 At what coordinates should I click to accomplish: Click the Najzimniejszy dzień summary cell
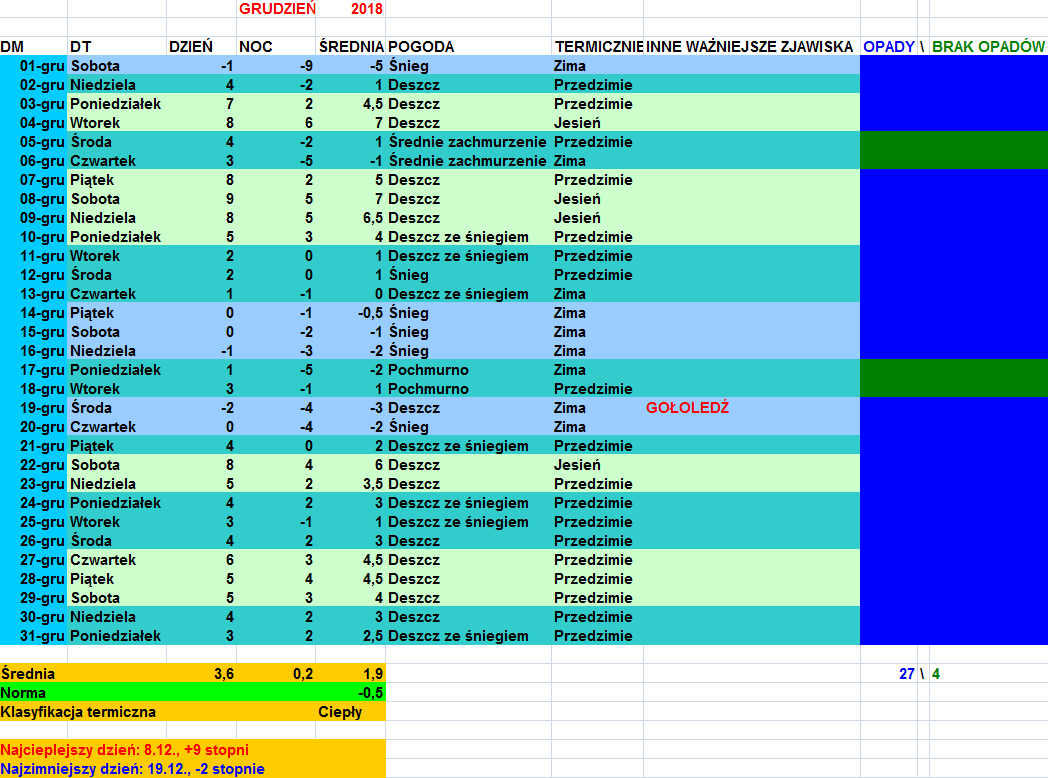point(132,769)
